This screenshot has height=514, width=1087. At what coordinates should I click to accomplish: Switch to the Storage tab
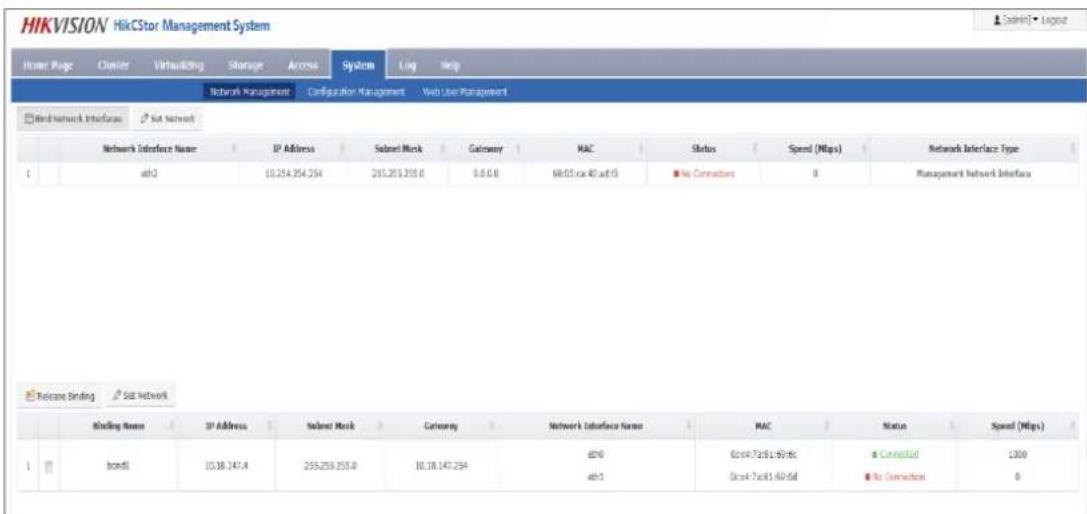(x=245, y=65)
